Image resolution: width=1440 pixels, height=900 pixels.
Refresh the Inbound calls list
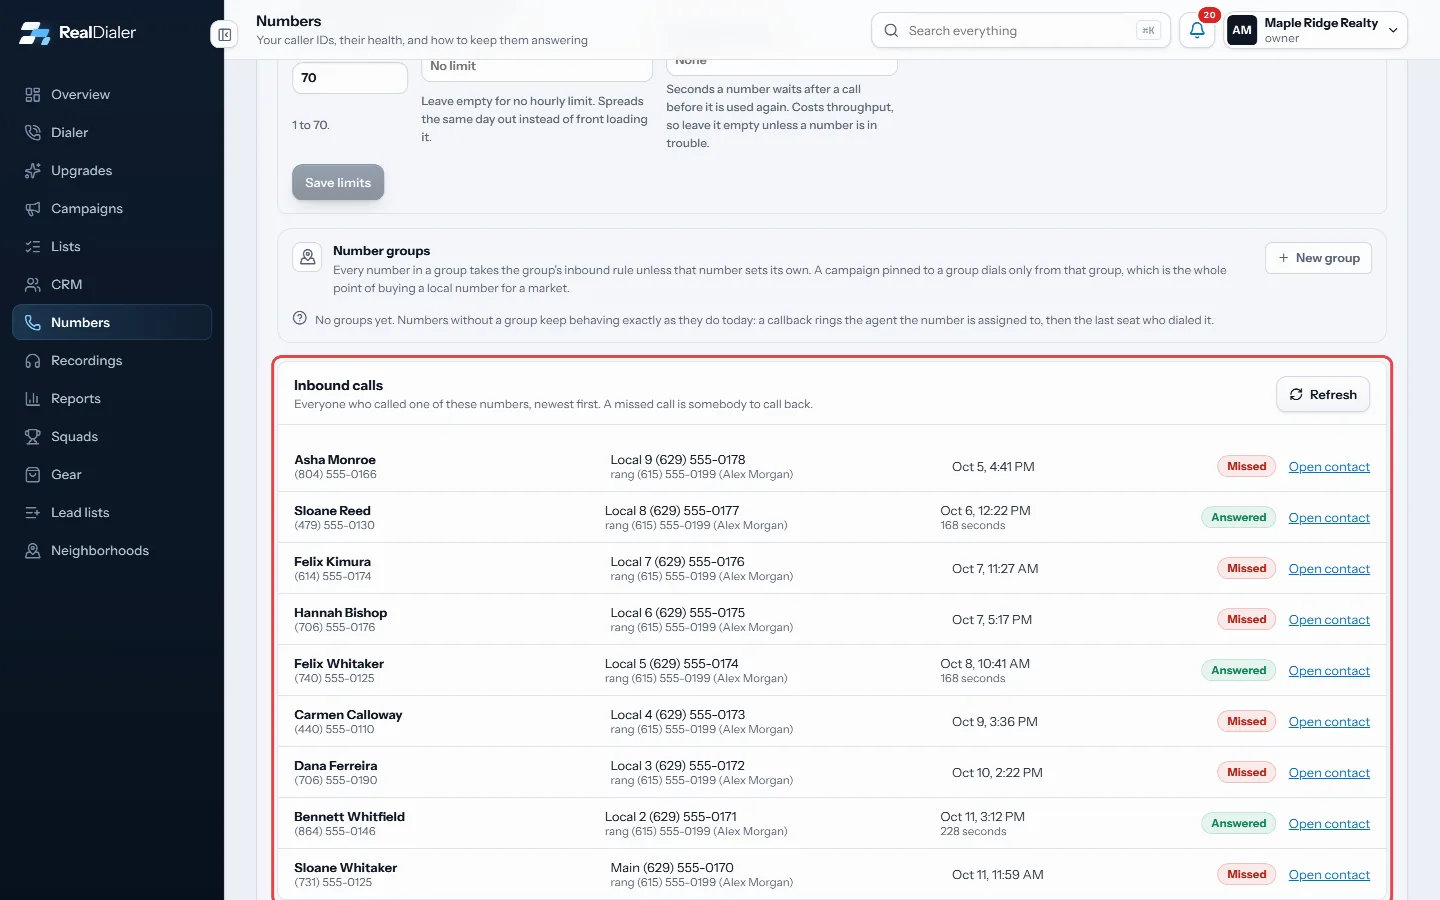(1323, 395)
